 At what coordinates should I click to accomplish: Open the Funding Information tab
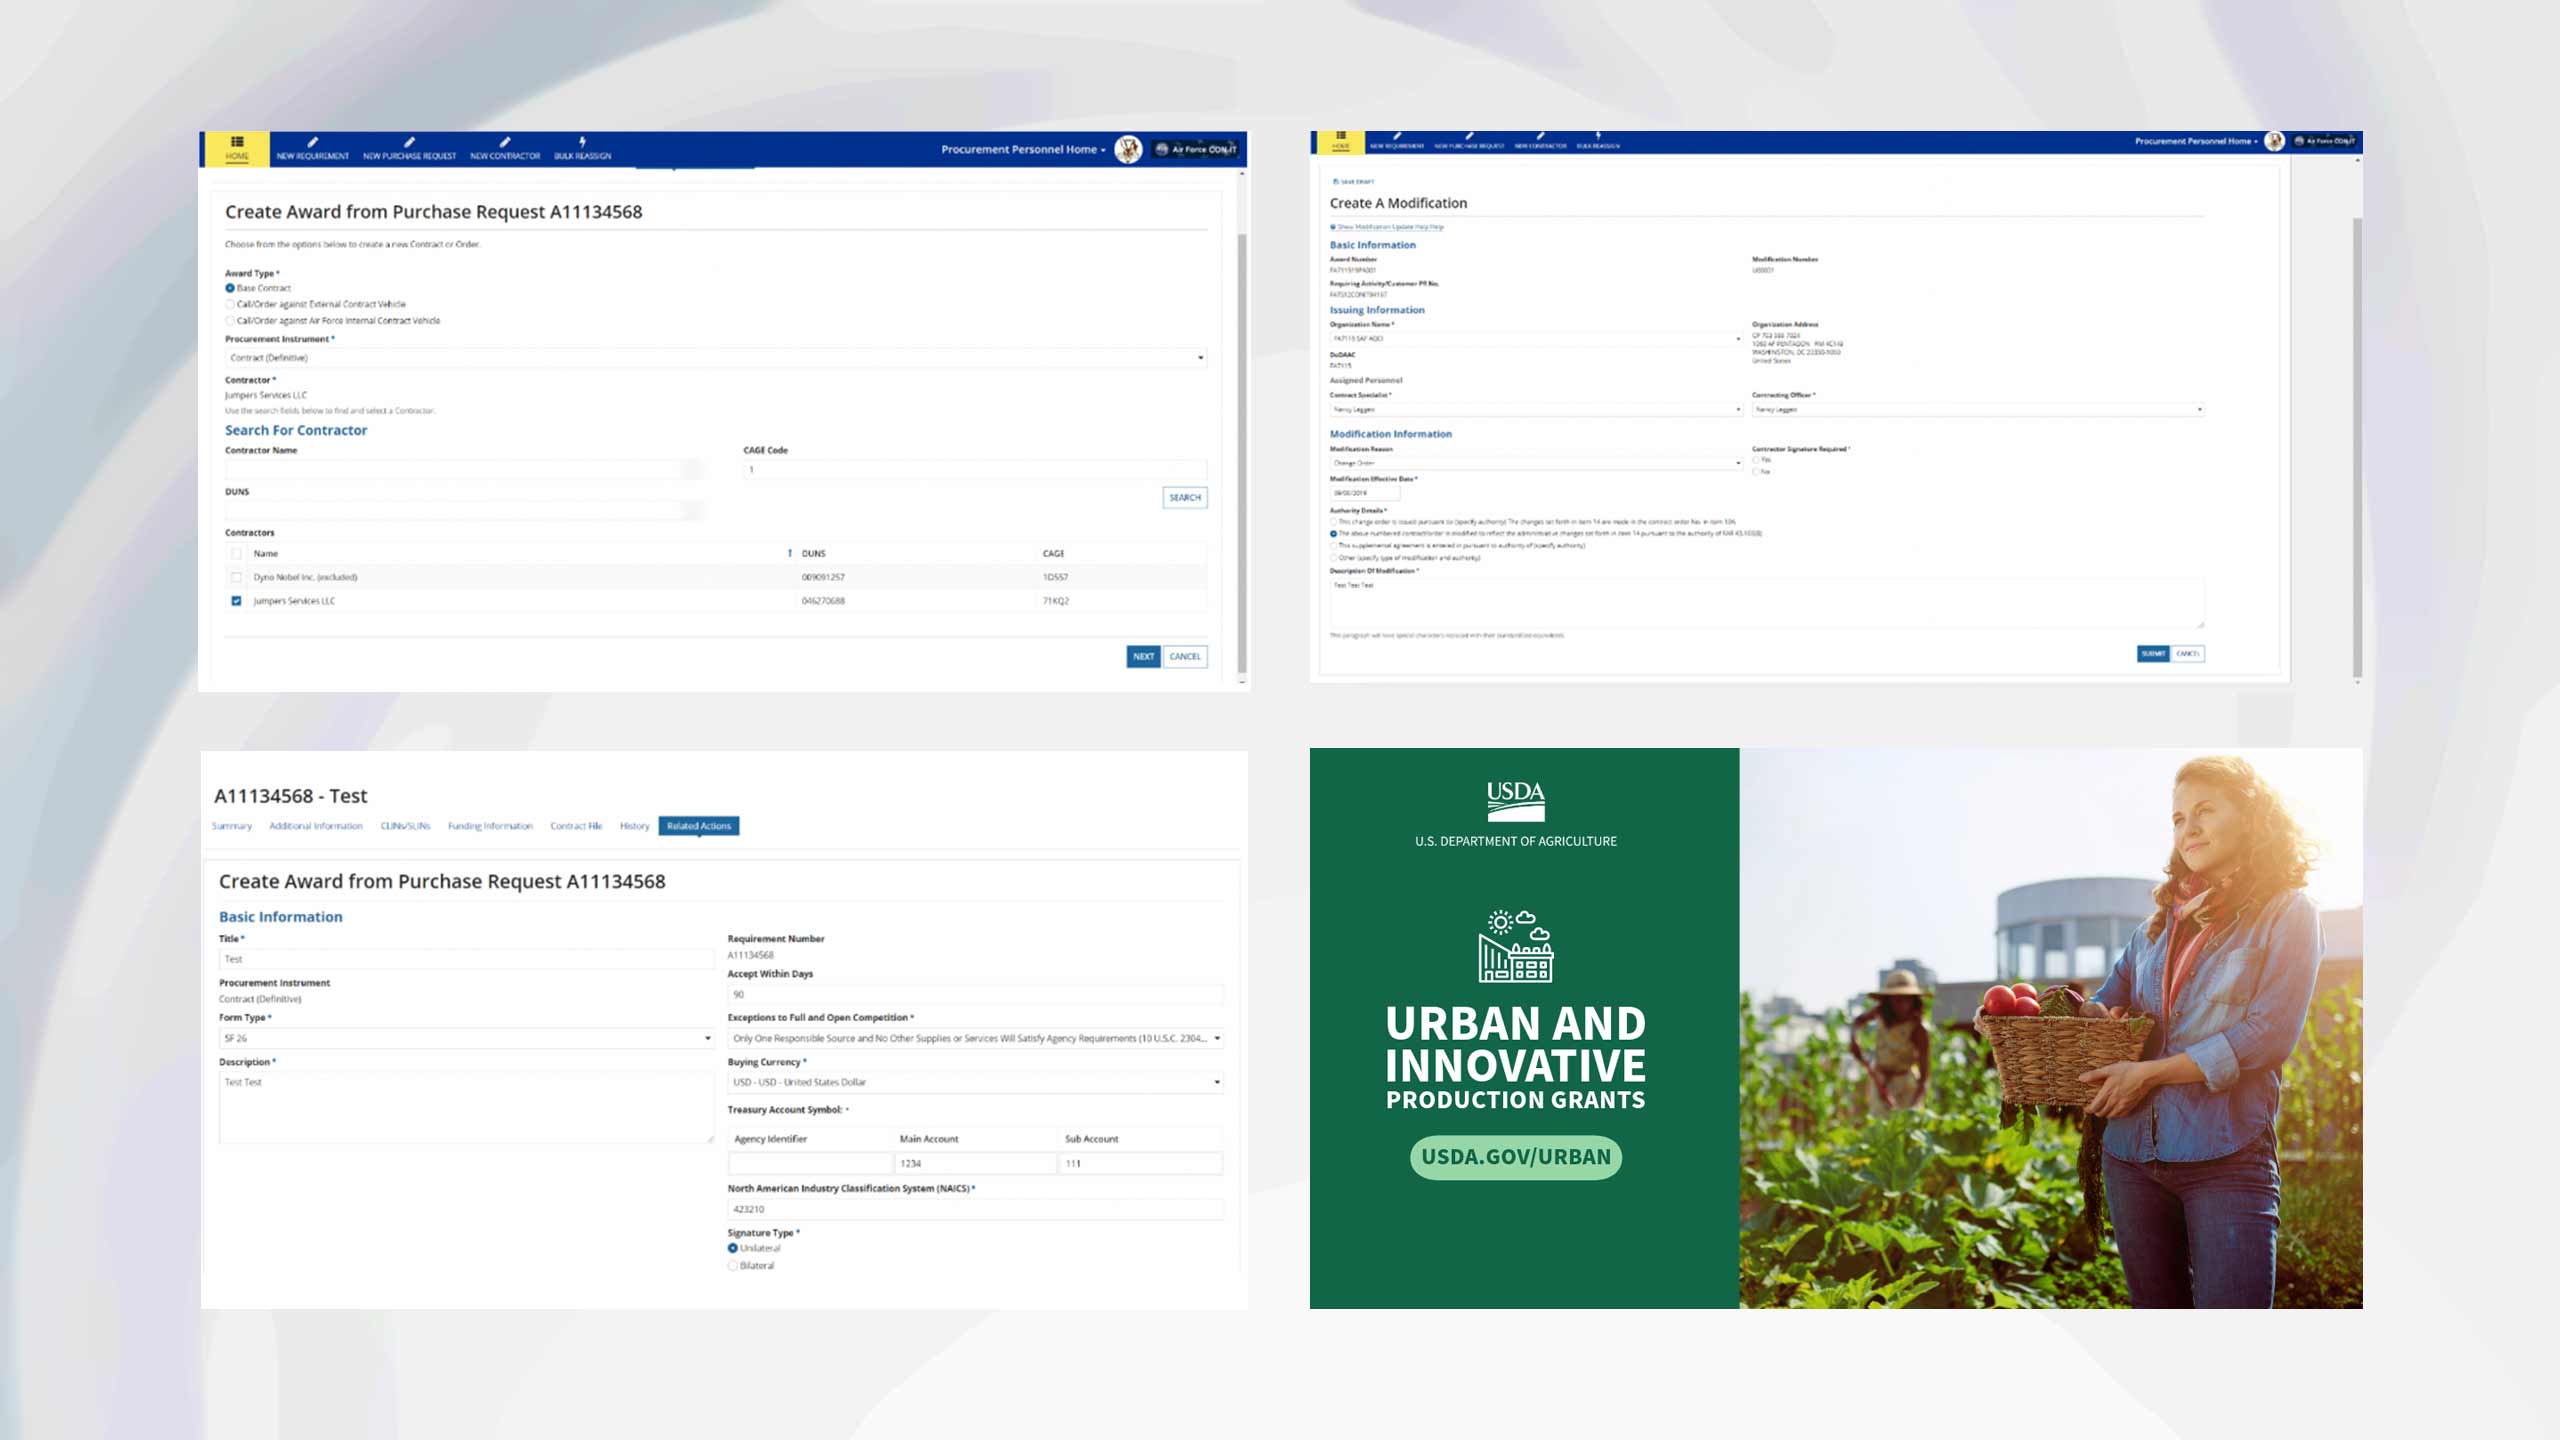[x=490, y=826]
